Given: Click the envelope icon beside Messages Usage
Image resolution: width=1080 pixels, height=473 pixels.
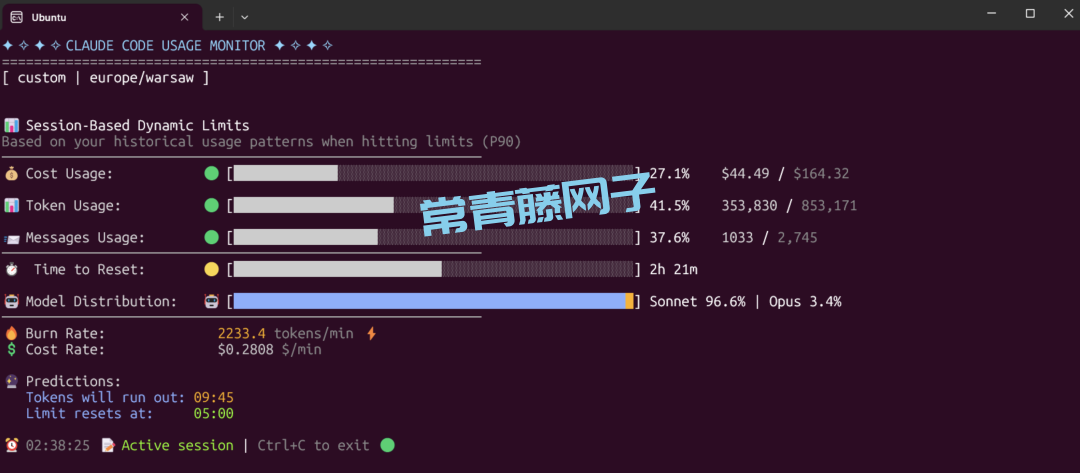Looking at the screenshot, I should tap(11, 238).
